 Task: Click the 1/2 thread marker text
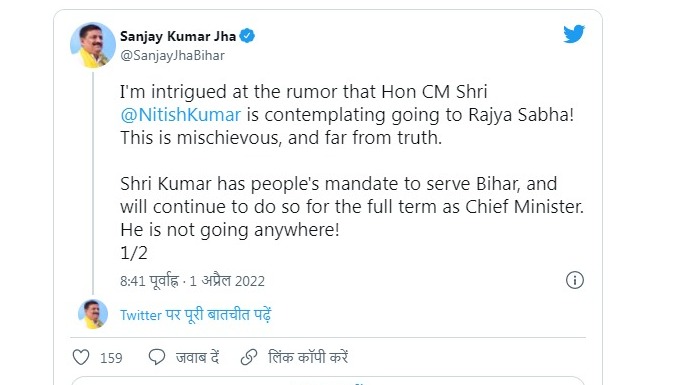point(134,253)
